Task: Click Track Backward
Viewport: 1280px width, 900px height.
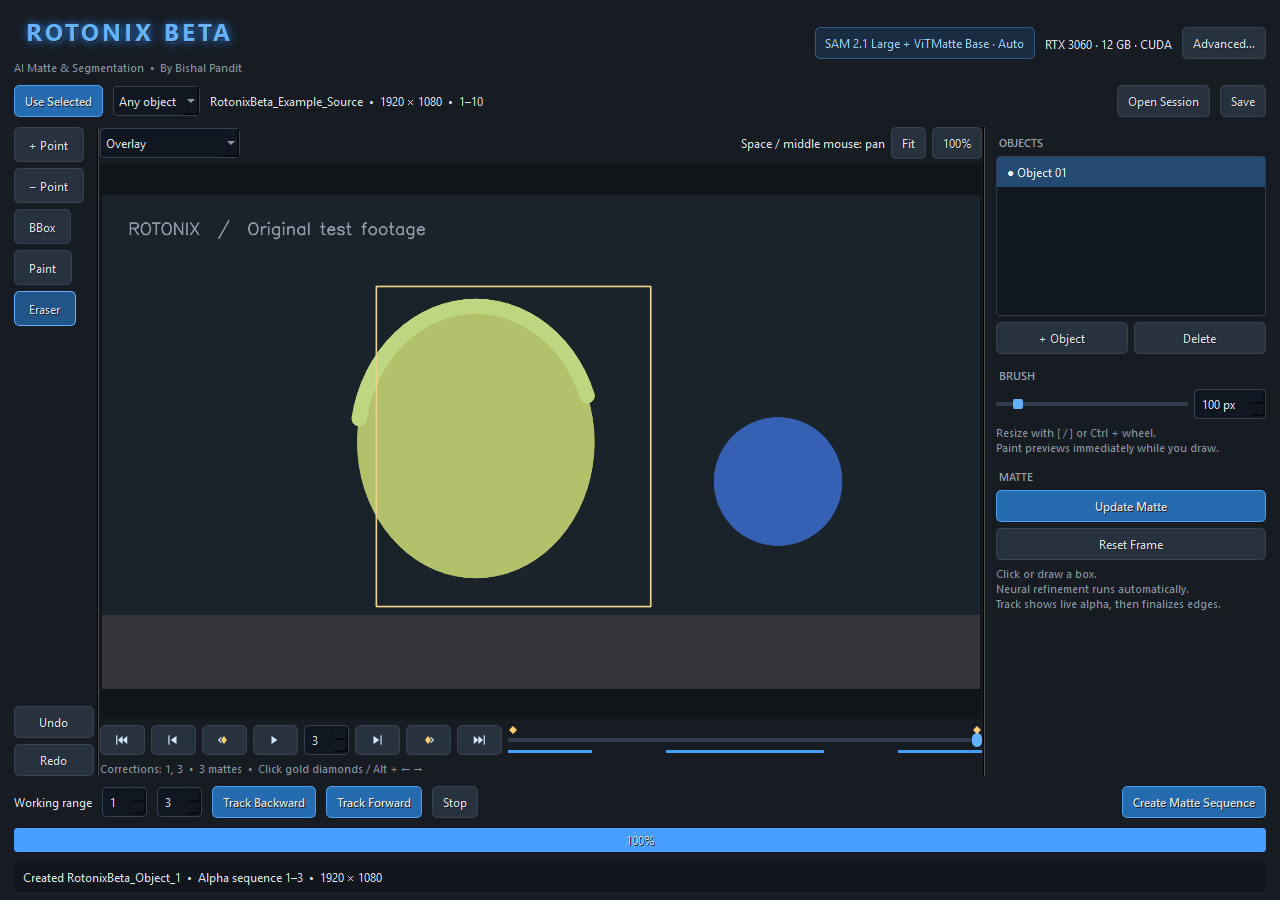Action: click(264, 803)
